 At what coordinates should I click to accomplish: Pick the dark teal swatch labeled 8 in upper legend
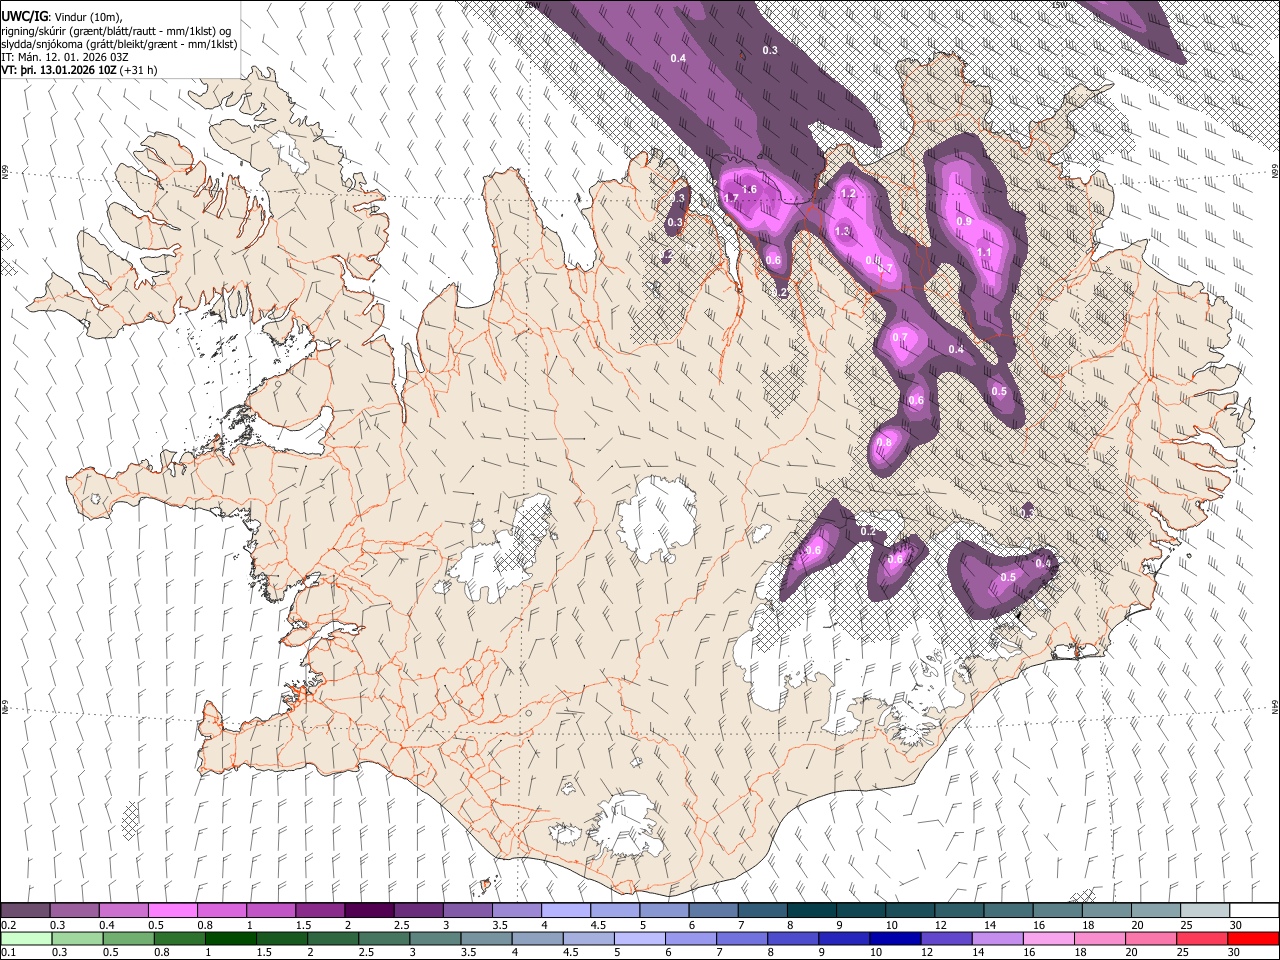[x=811, y=911]
